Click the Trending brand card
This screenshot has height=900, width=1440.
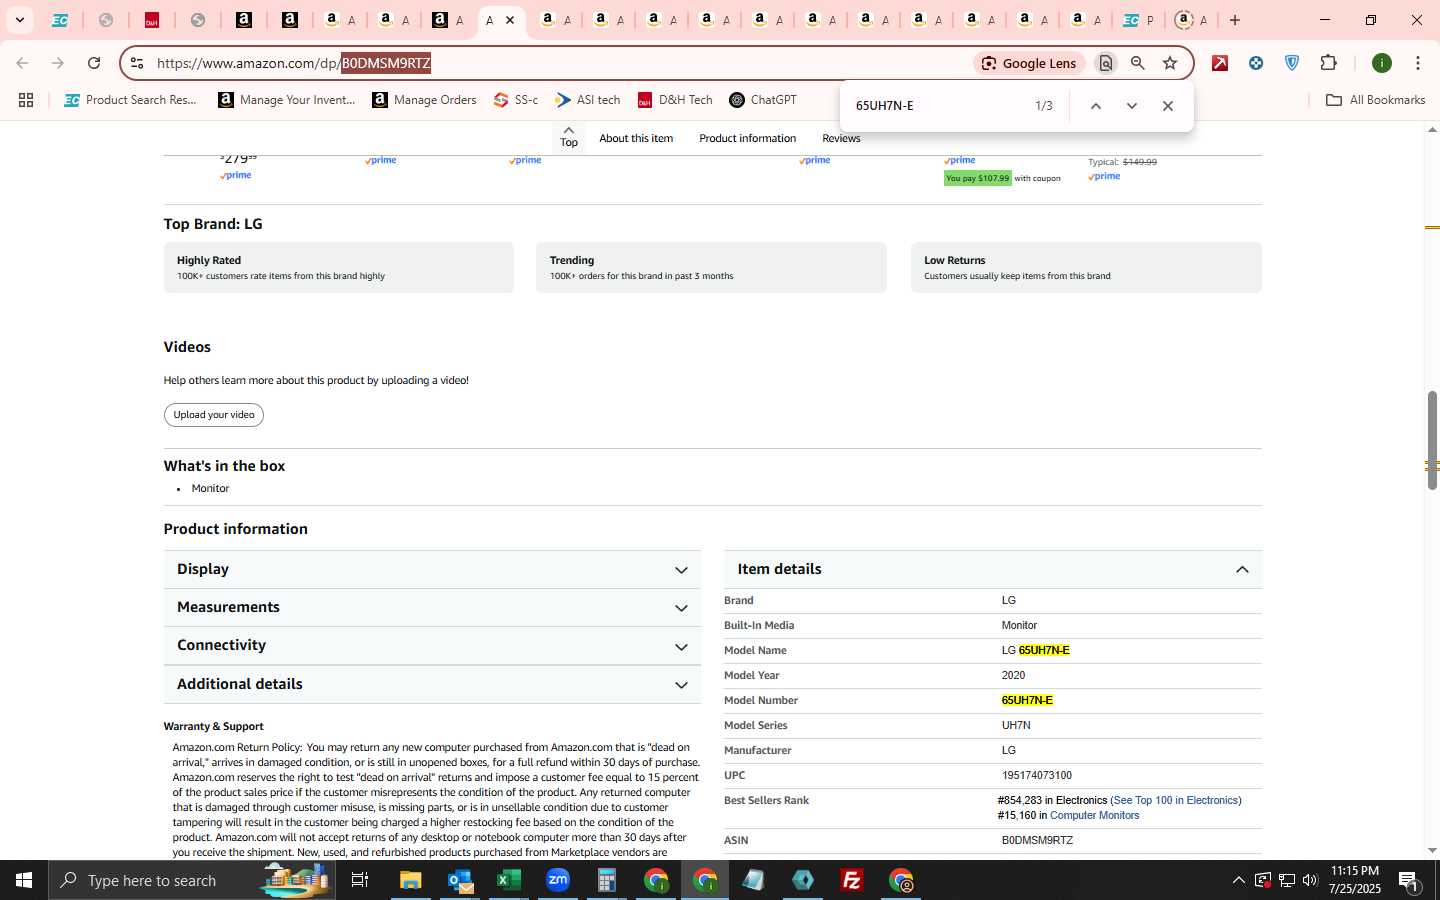[x=711, y=267]
